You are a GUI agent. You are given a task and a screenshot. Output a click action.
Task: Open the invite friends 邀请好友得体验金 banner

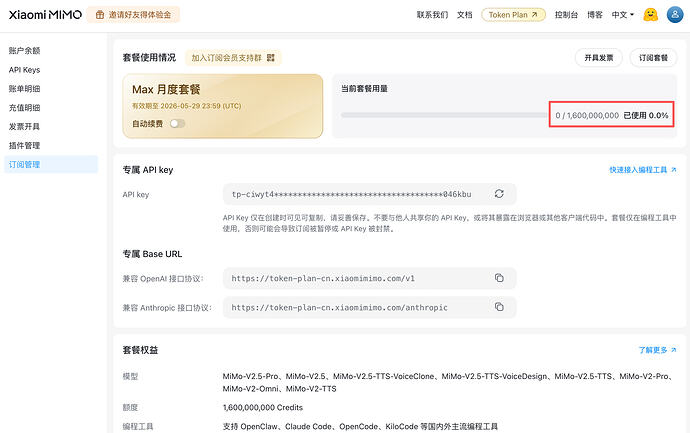coord(133,15)
